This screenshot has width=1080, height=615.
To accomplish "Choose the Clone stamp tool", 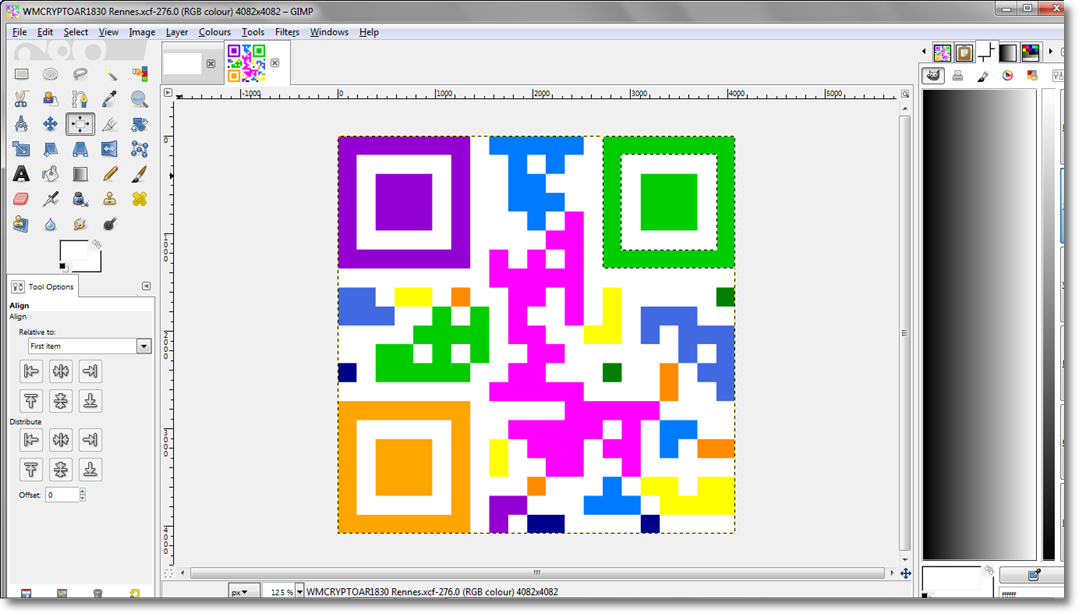I will pos(110,199).
